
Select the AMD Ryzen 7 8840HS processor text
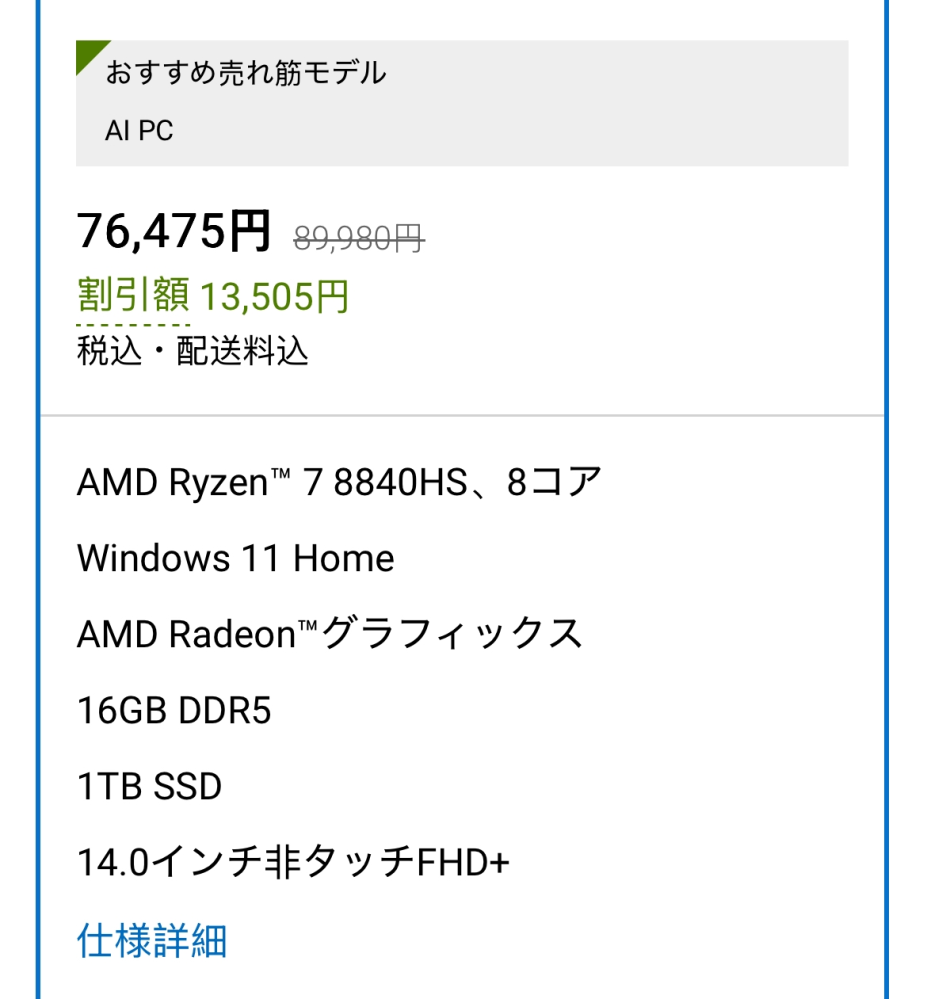272,483
